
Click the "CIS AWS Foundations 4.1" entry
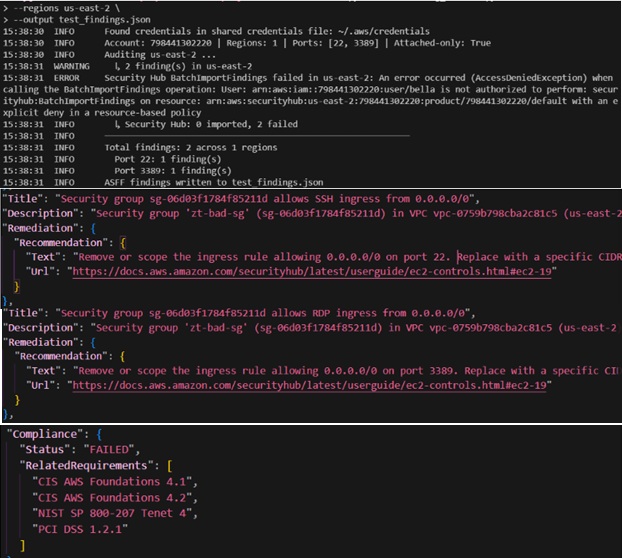point(112,481)
